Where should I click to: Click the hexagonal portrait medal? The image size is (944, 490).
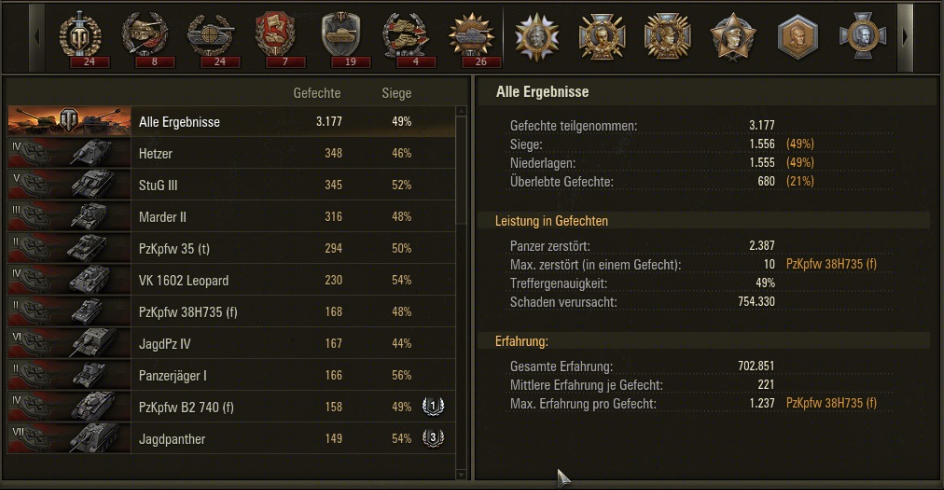(x=797, y=36)
